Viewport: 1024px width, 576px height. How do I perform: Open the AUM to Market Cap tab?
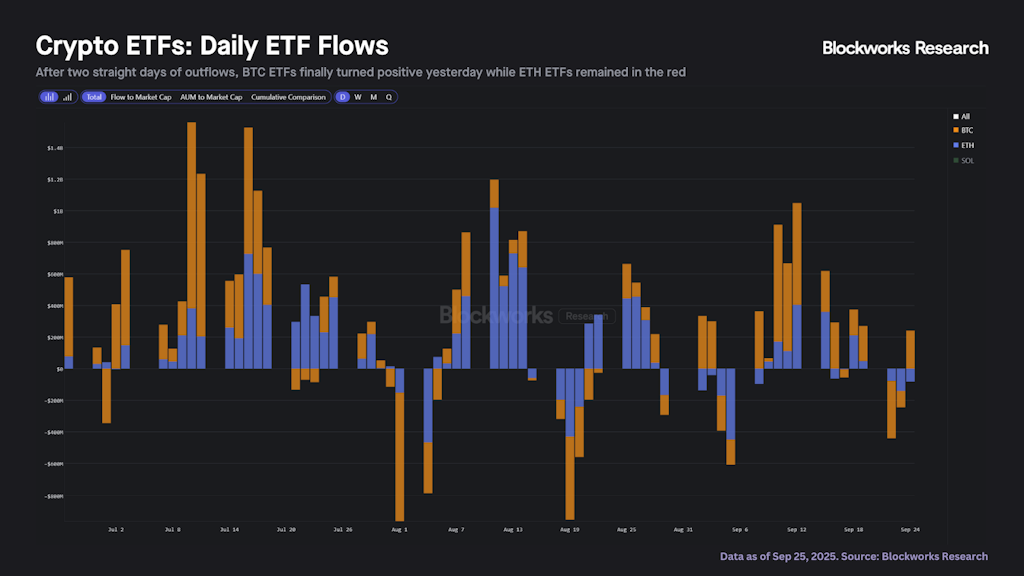[211, 97]
